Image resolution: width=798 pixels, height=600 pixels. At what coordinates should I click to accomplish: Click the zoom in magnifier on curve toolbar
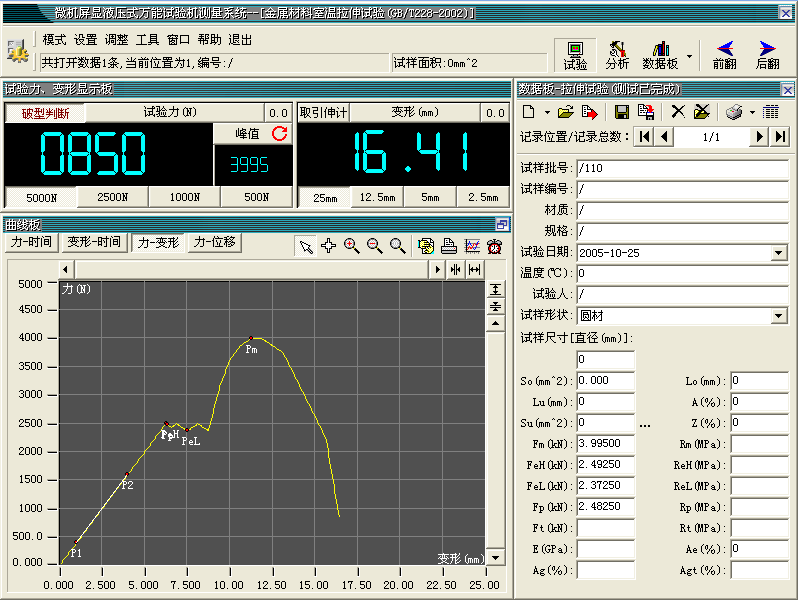[352, 246]
